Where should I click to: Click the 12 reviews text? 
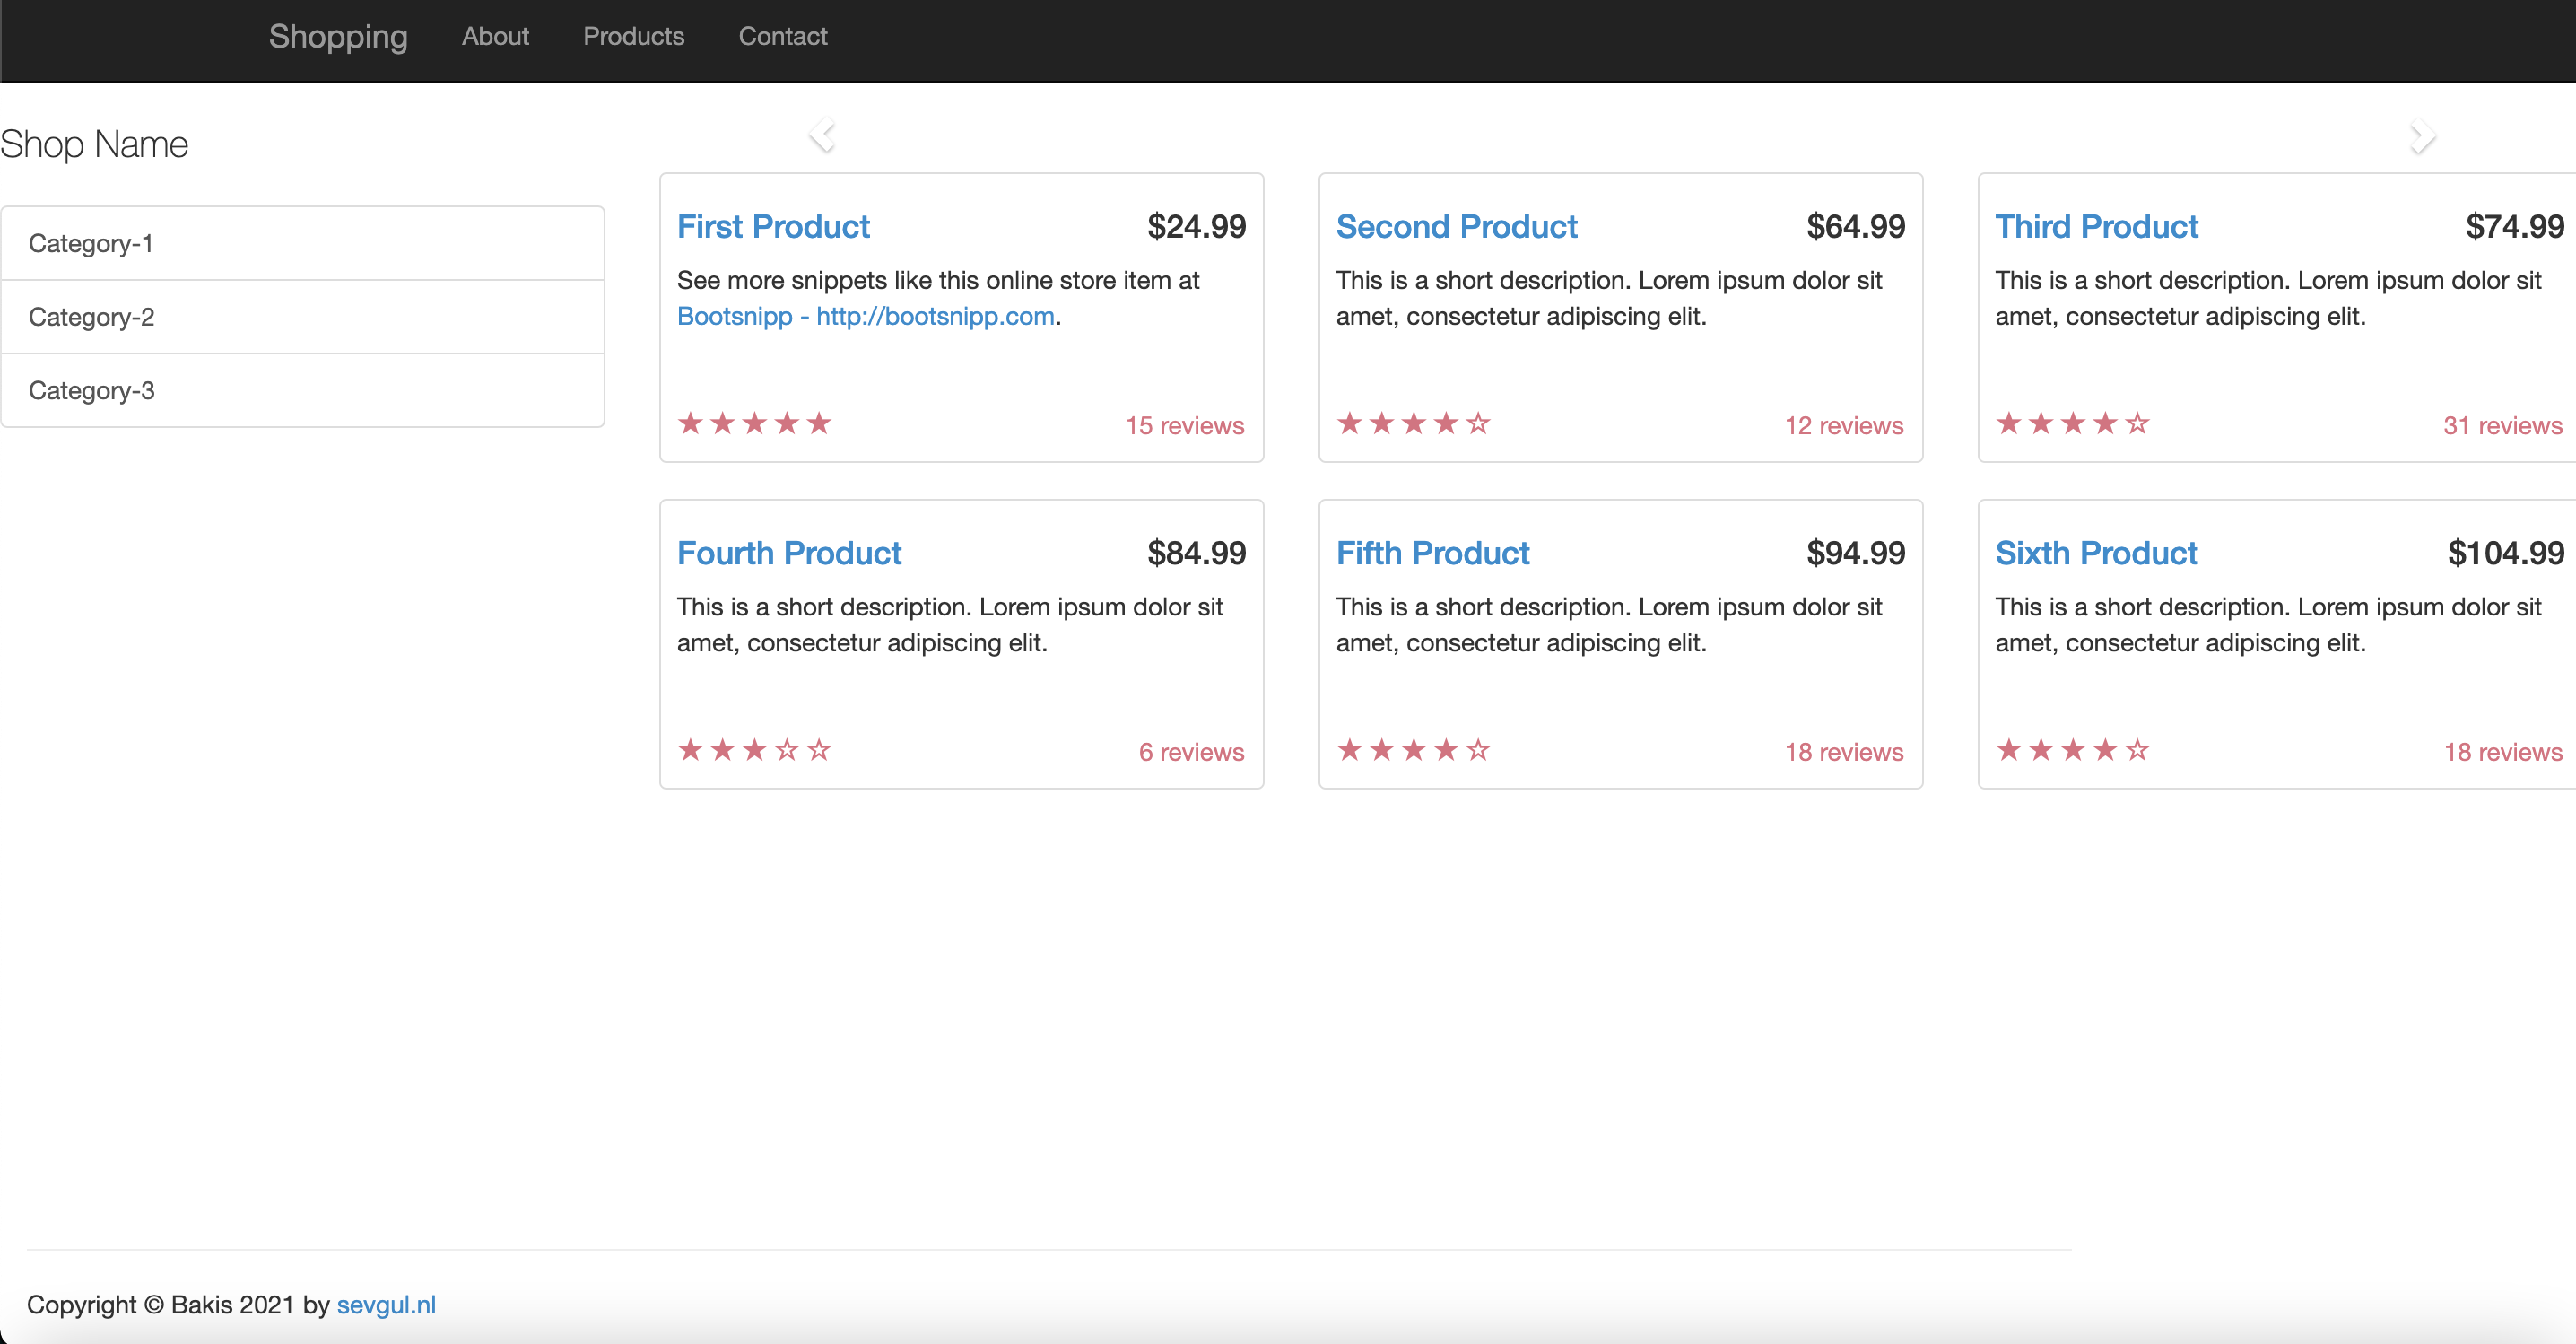pyautogui.click(x=1844, y=425)
